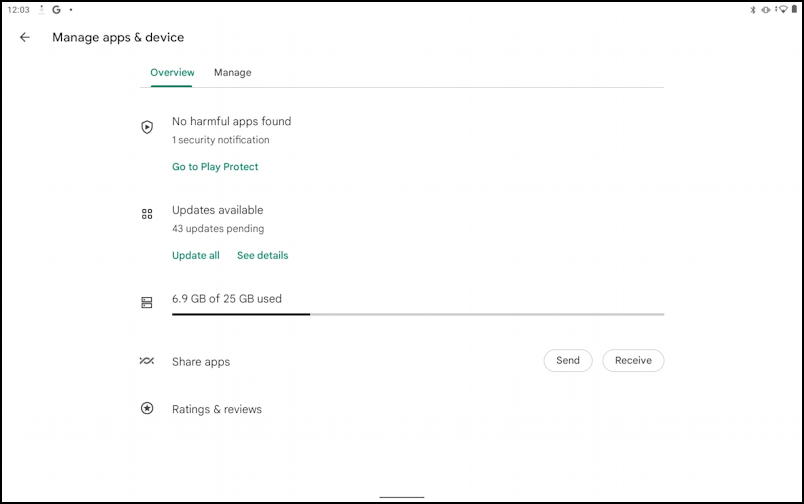The image size is (804, 504).
Task: Click the Google G icon in status bar
Action: 56,9
